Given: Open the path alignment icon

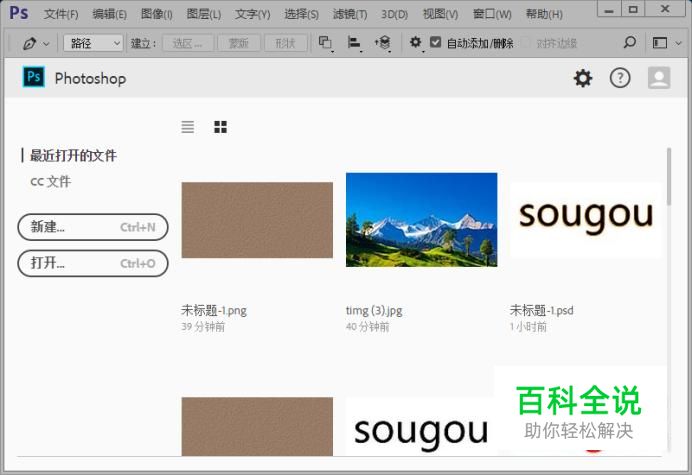Looking at the screenshot, I should [354, 43].
